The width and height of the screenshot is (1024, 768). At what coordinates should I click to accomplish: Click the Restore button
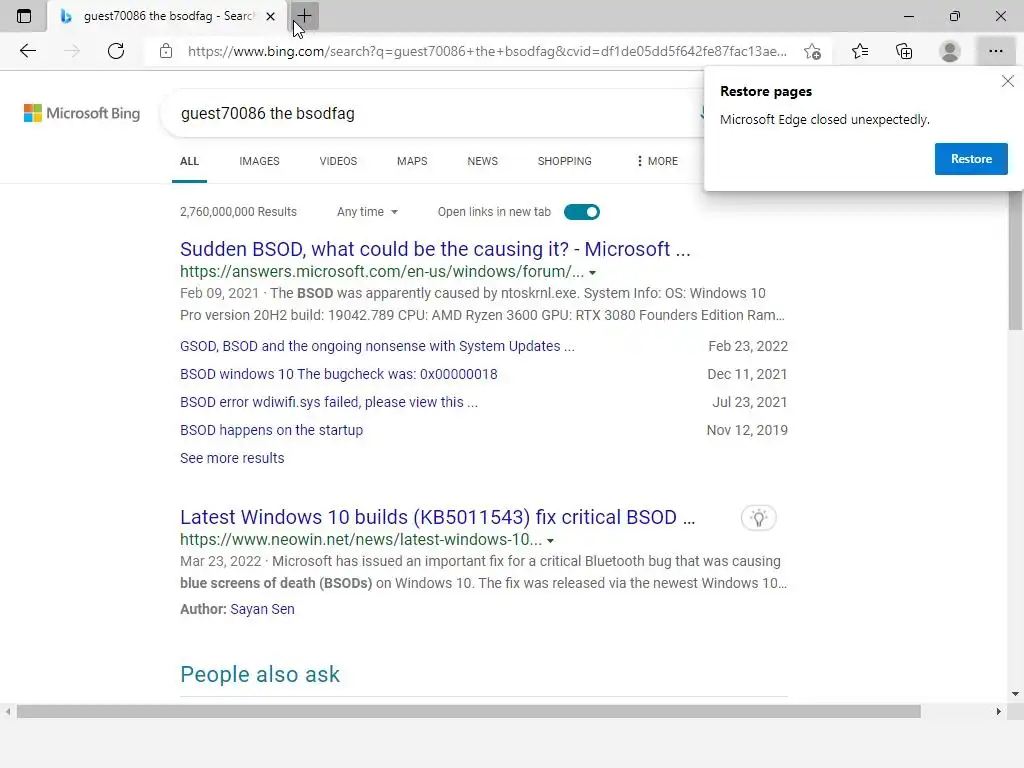coord(971,159)
